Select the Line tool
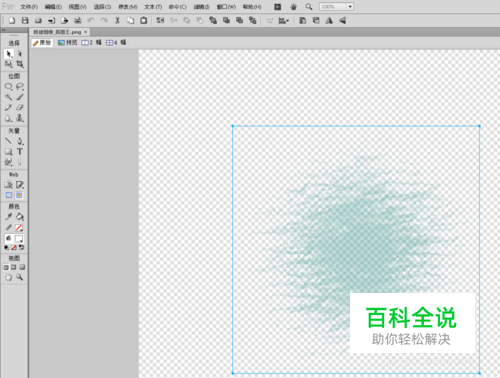The image size is (500, 378). coord(9,141)
